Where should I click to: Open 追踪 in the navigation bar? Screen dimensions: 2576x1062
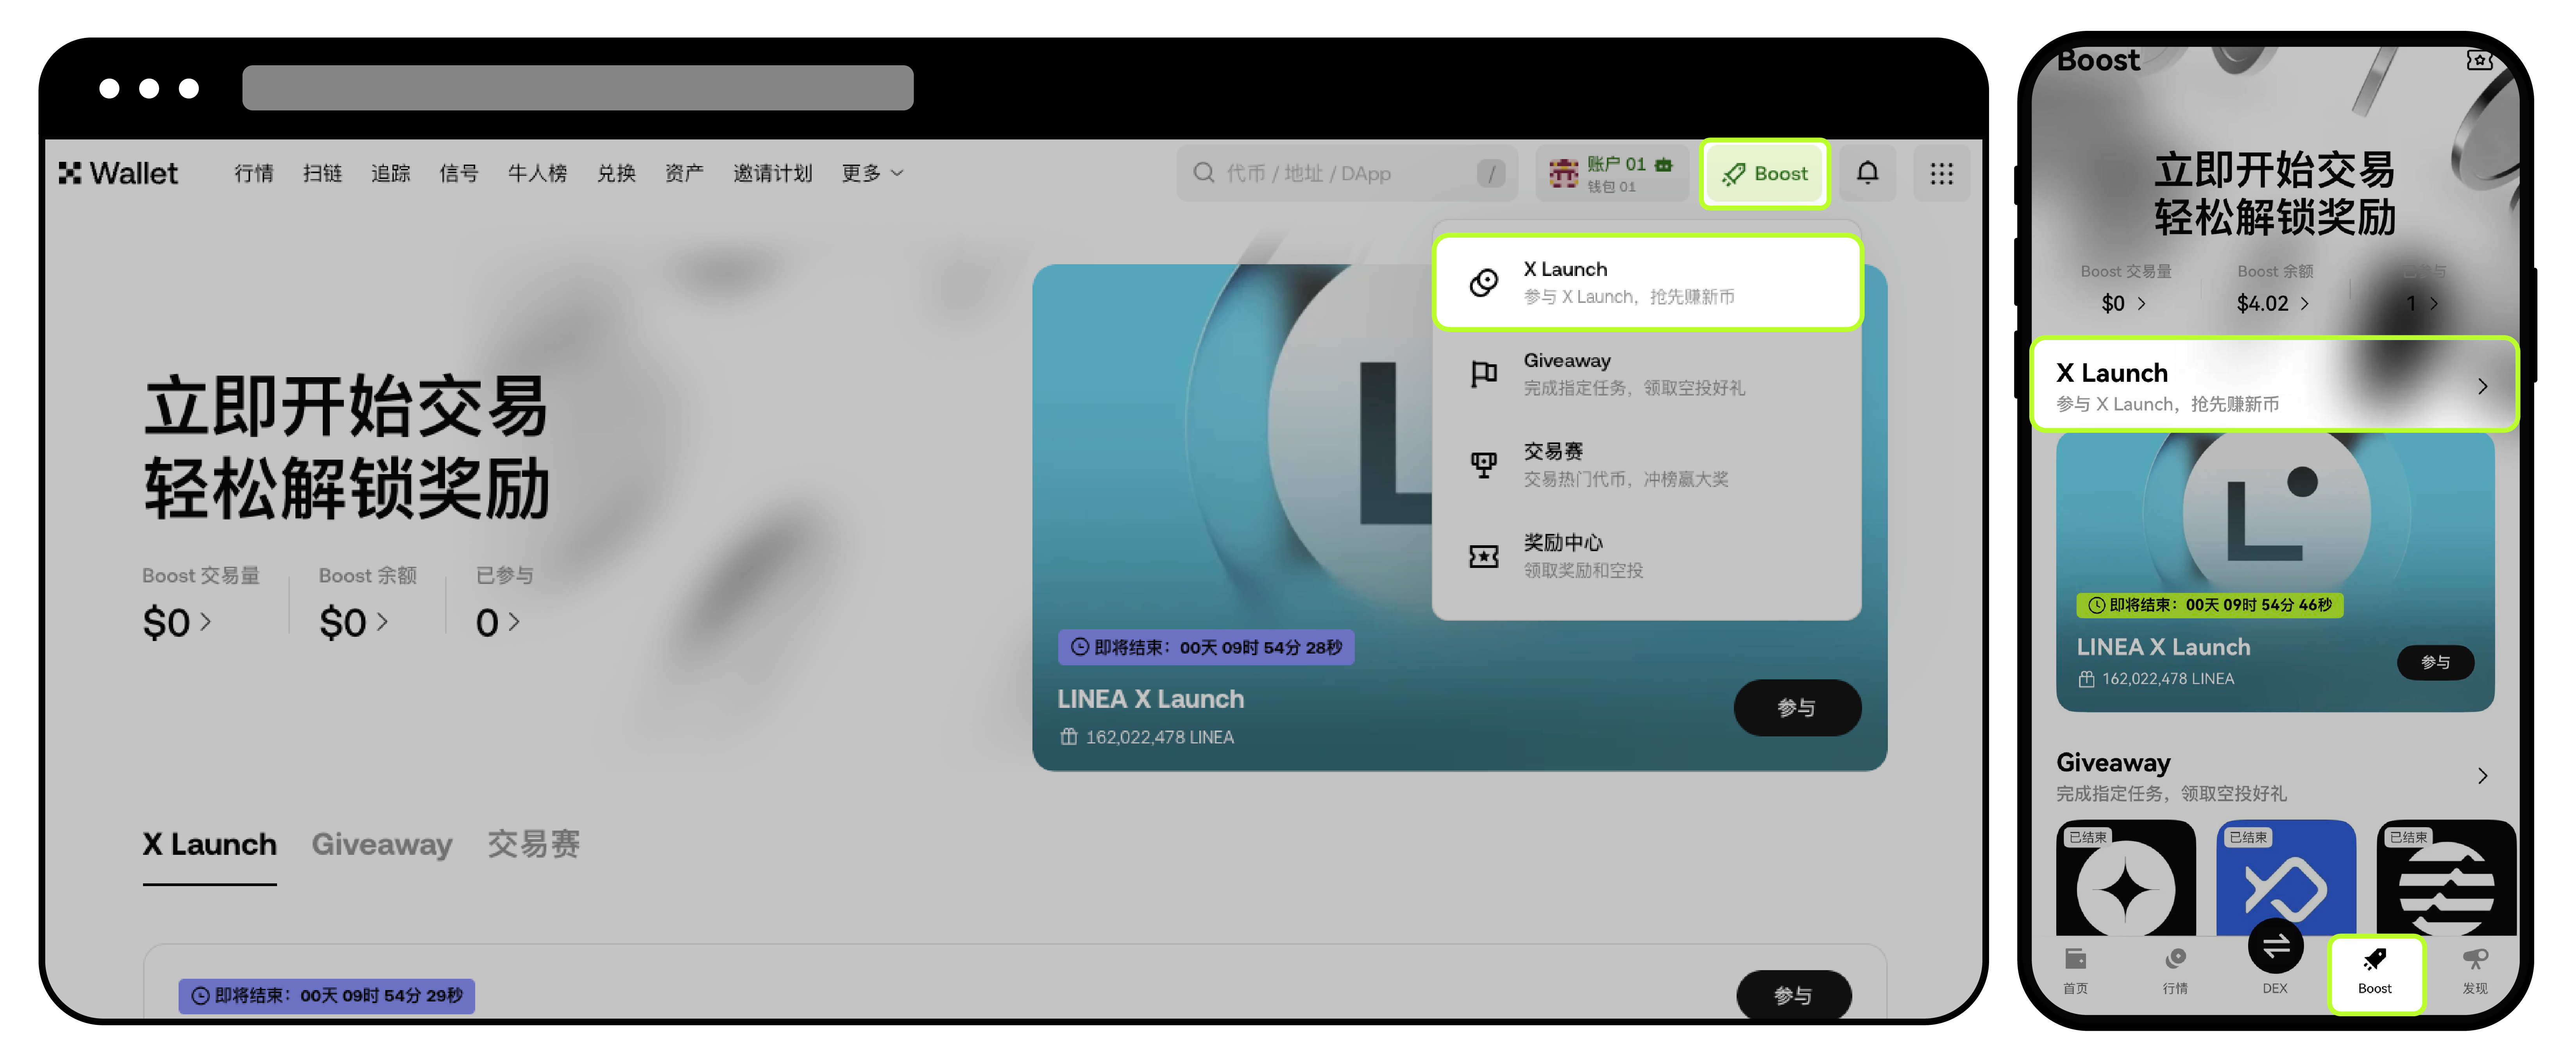[391, 173]
